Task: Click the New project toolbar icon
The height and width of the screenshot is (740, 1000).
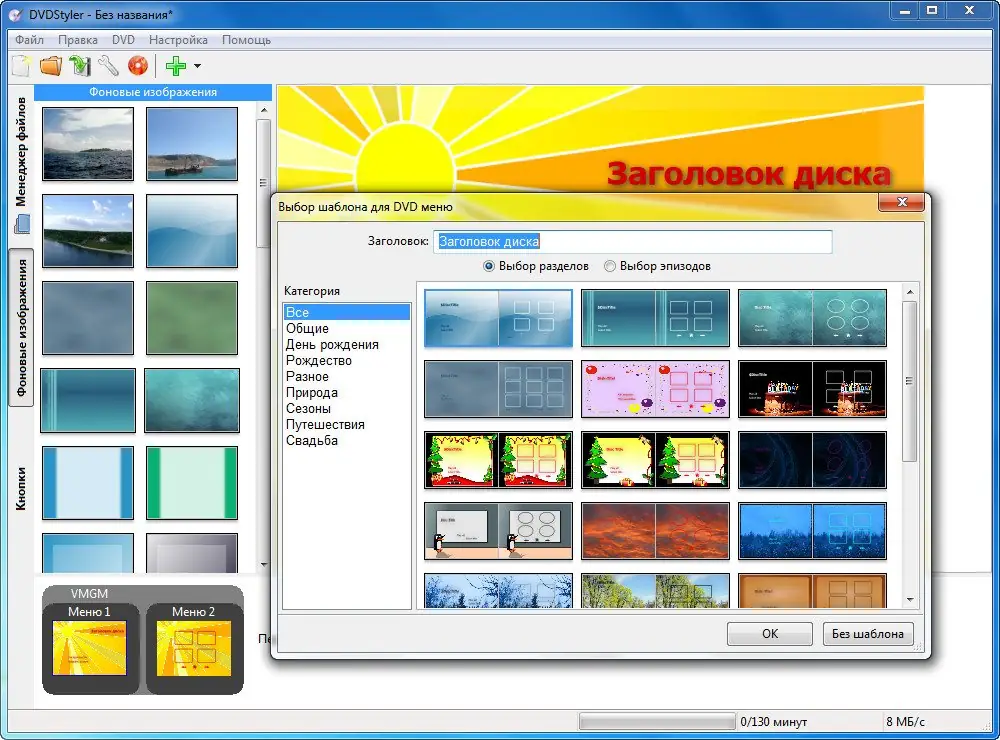Action: pyautogui.click(x=21, y=66)
